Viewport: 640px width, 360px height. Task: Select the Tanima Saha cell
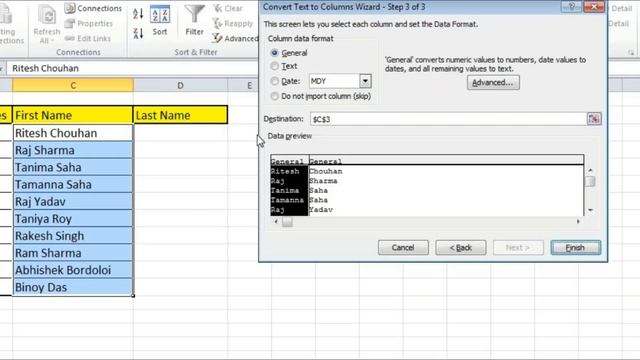(73, 167)
